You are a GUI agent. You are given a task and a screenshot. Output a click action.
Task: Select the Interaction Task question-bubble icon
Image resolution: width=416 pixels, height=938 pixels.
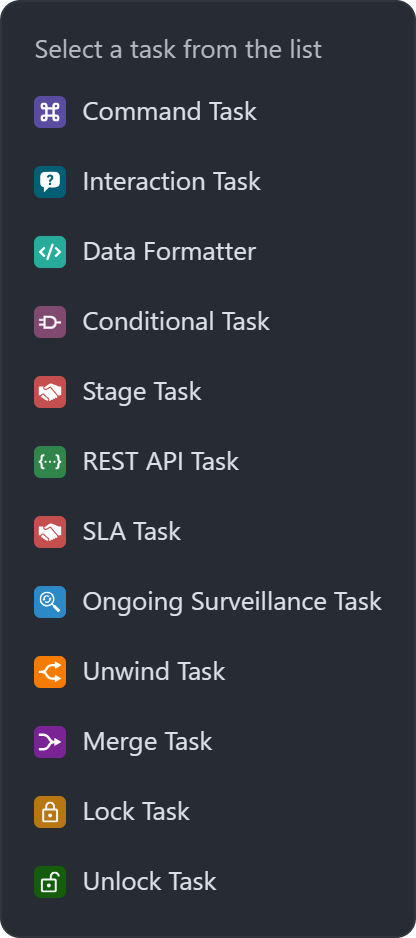50,182
